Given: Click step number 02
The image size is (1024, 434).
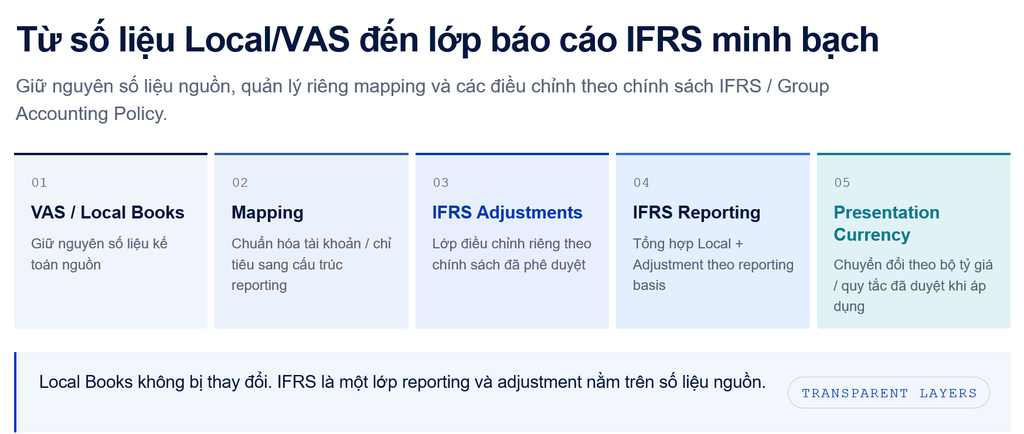Looking at the screenshot, I should click(x=240, y=183).
